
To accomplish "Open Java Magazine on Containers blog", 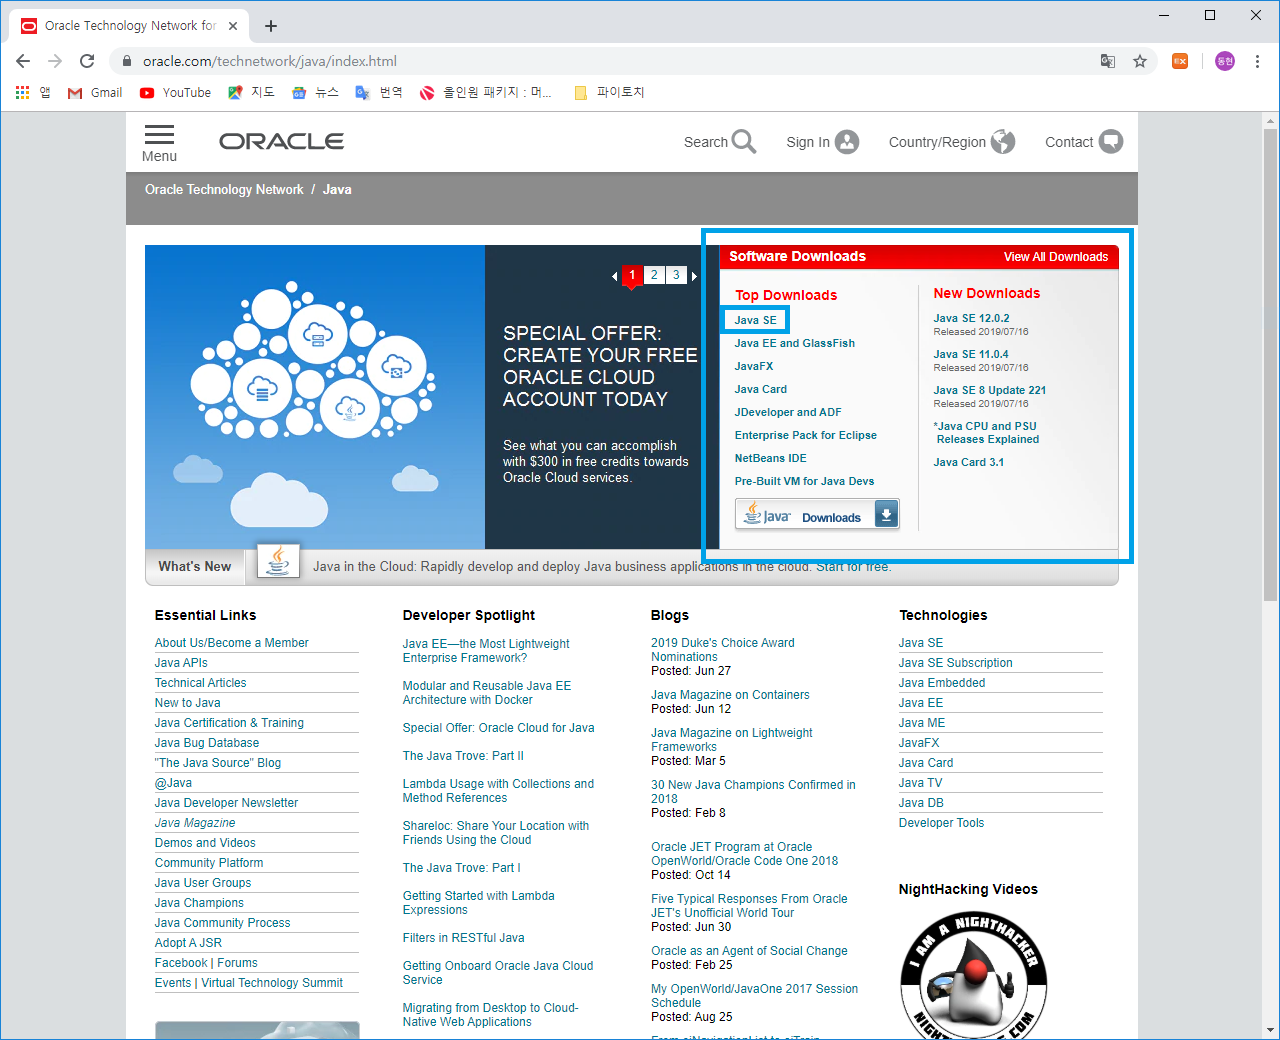I will point(730,695).
